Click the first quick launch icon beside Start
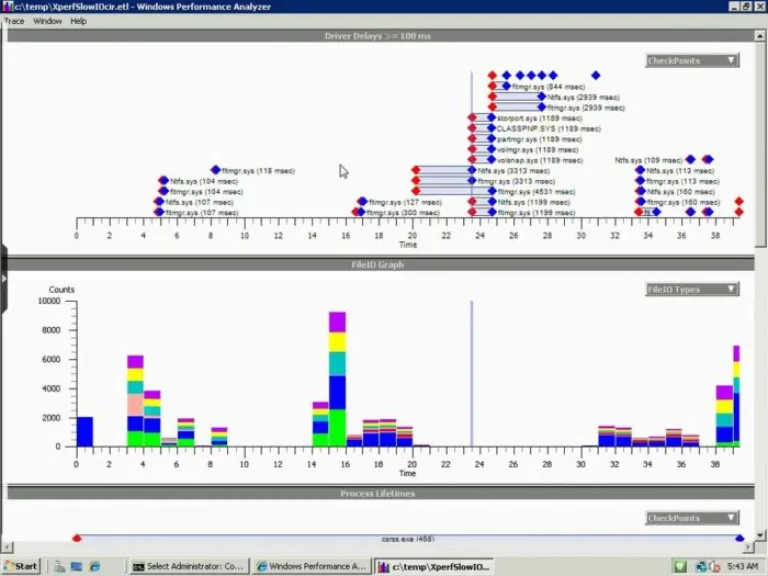Screen dimensions: 768x576 coord(59,567)
